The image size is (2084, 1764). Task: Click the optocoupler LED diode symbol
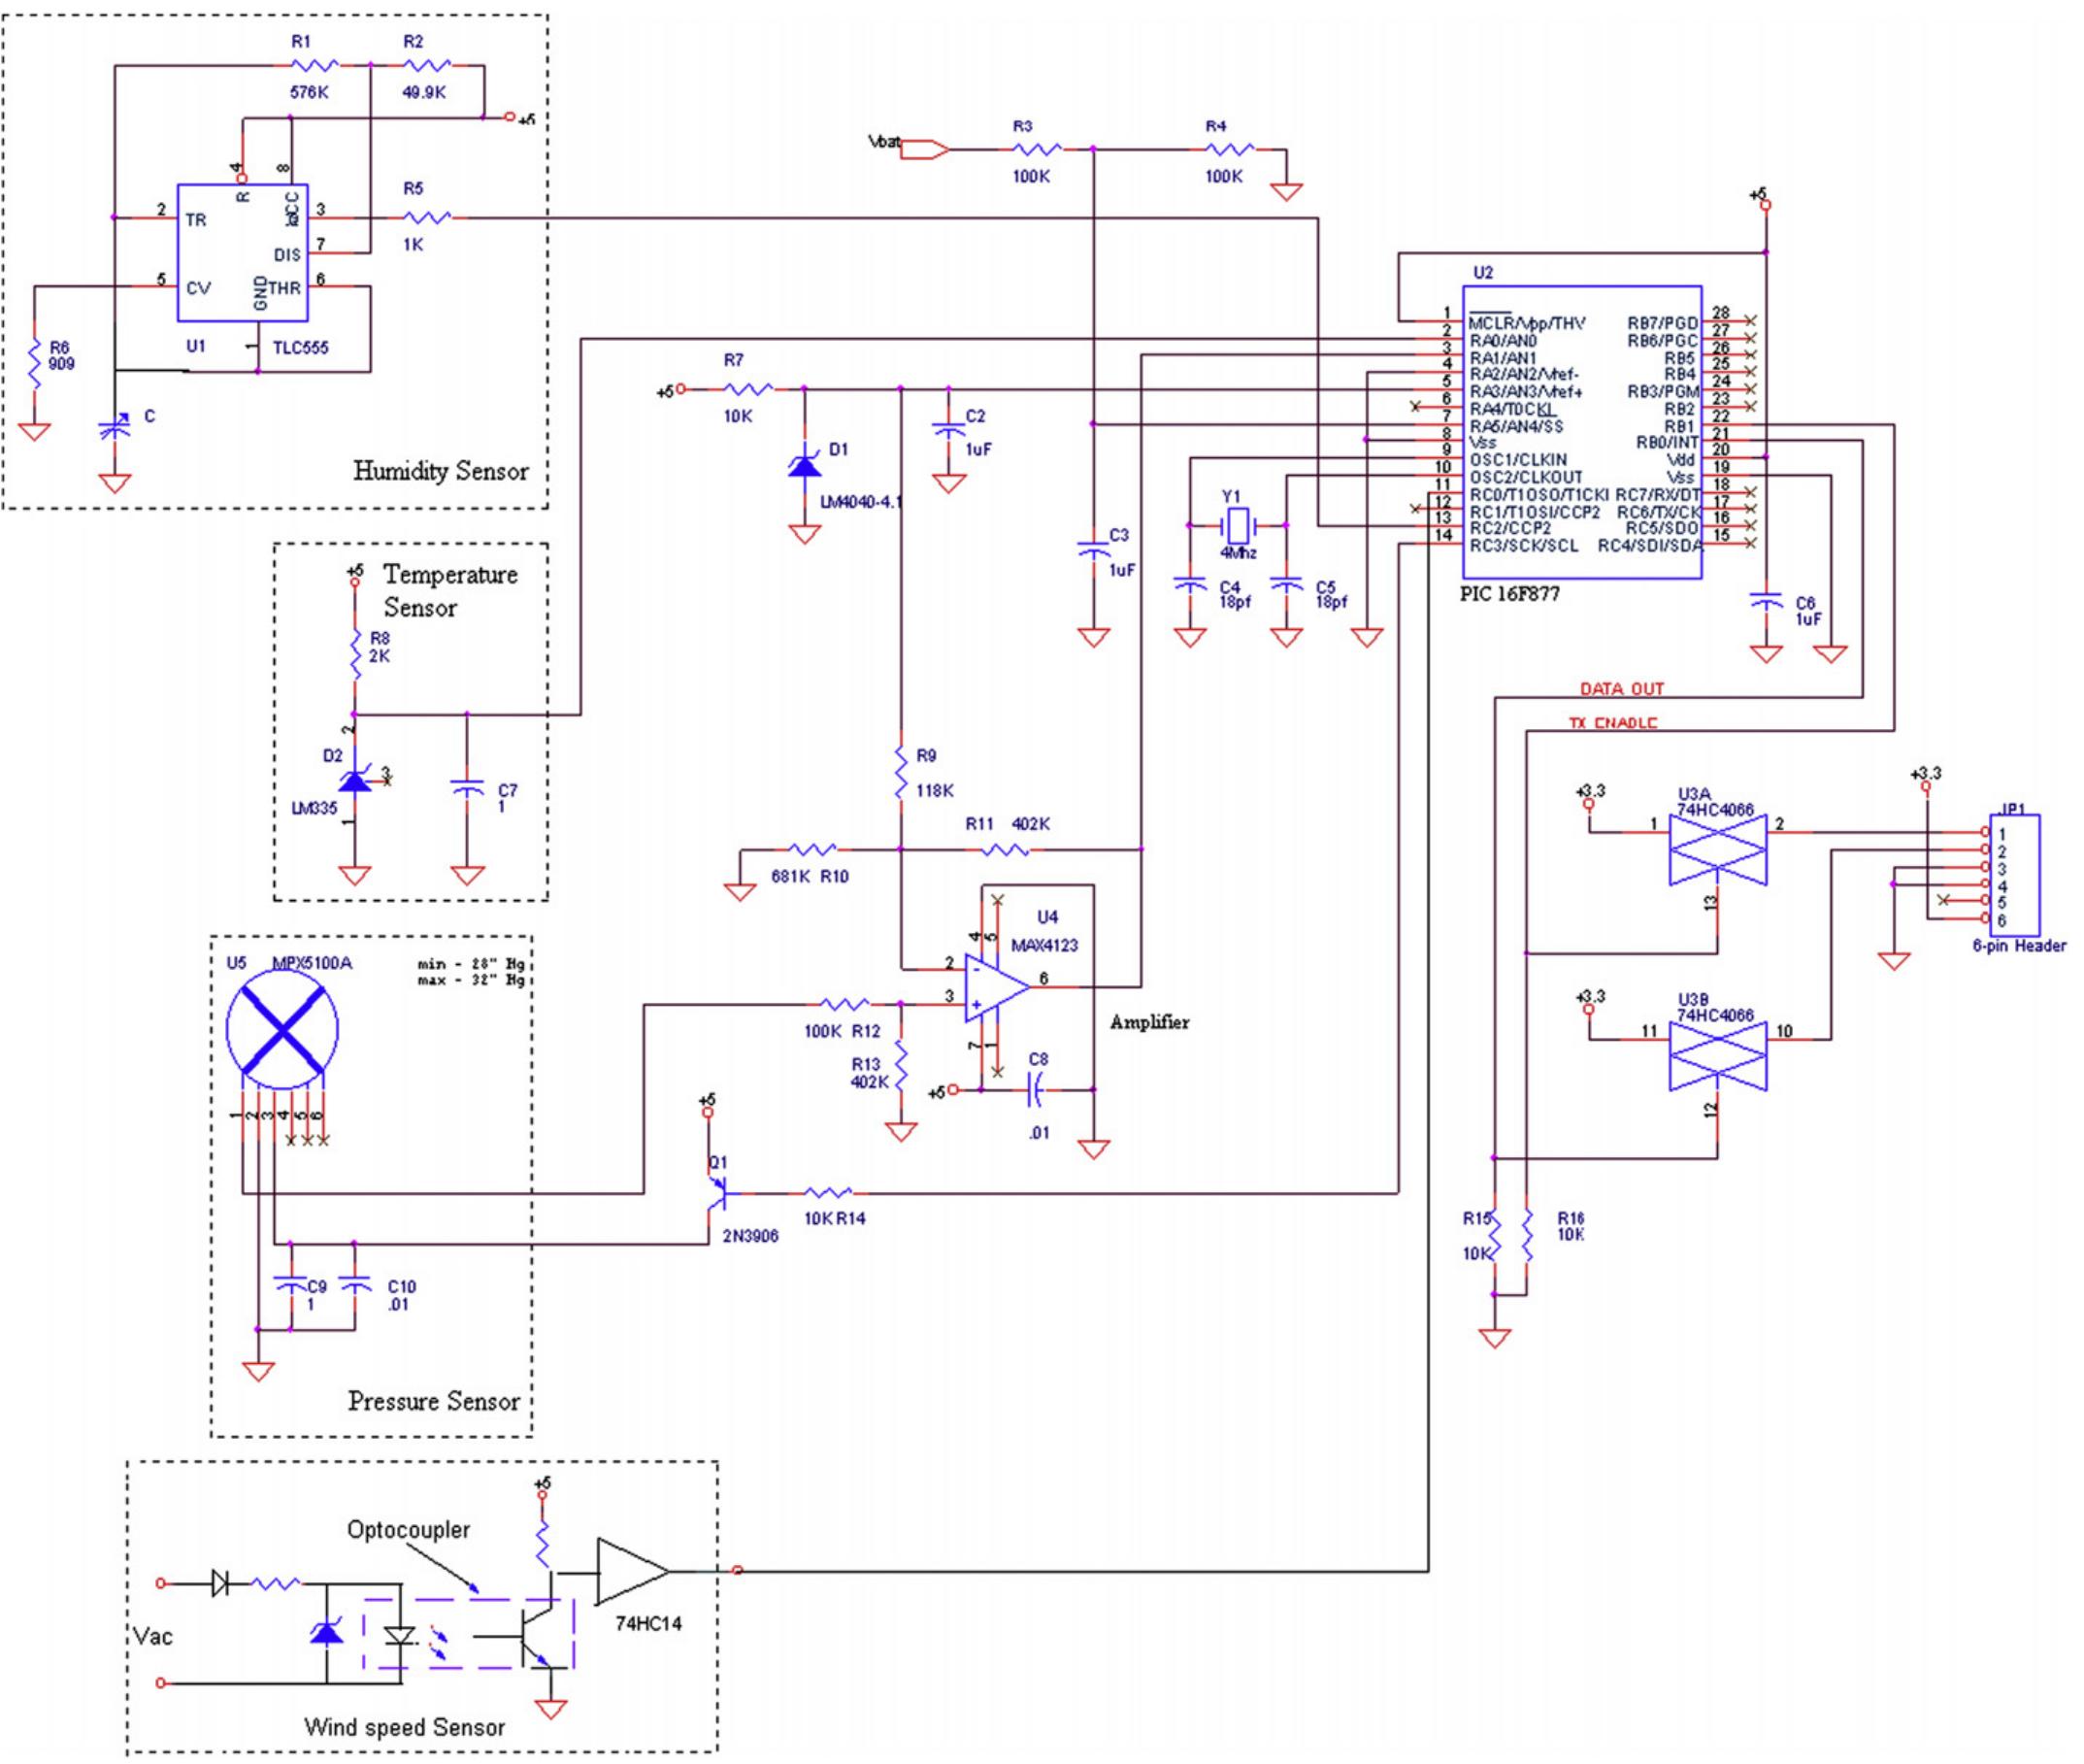[400, 1637]
